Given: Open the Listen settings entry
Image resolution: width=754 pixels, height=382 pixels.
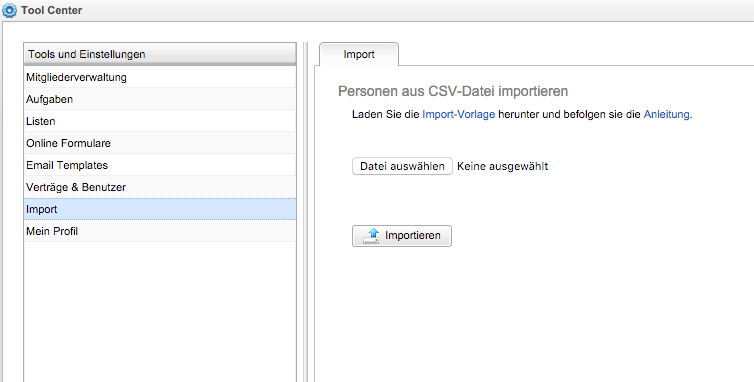Looking at the screenshot, I should (160, 121).
